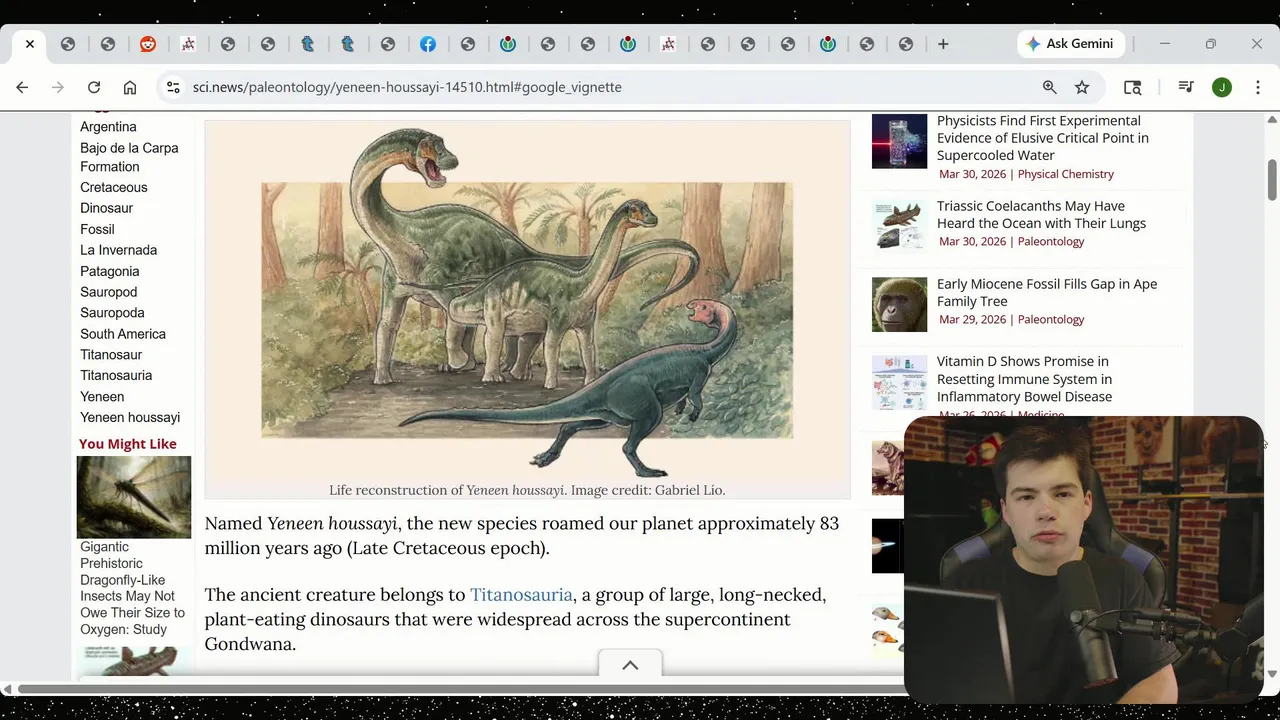
Task: Open media controls in toolbar
Action: (x=1186, y=87)
